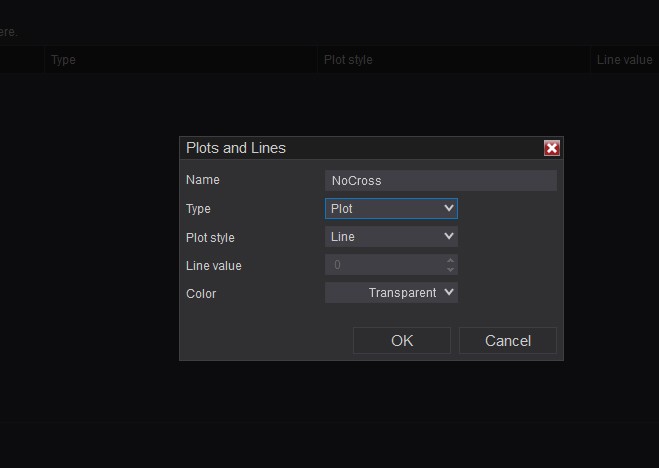Click the Plot style column header
Image resolution: width=659 pixels, height=468 pixels.
point(348,60)
